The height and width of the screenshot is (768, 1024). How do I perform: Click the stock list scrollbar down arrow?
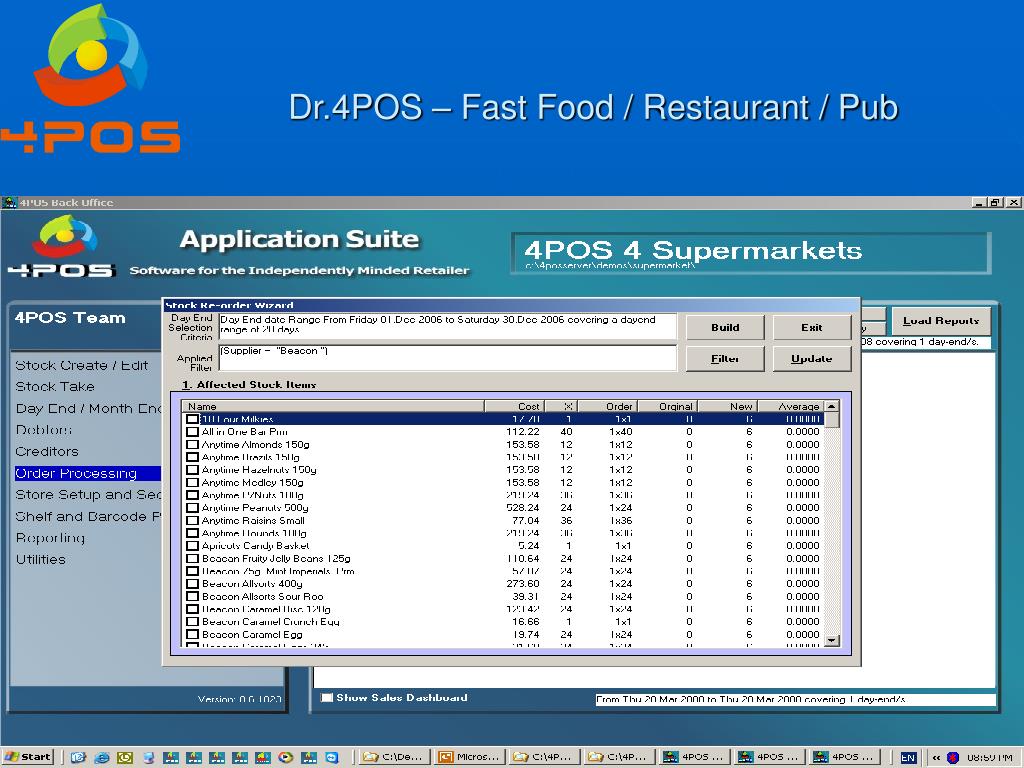[831, 641]
